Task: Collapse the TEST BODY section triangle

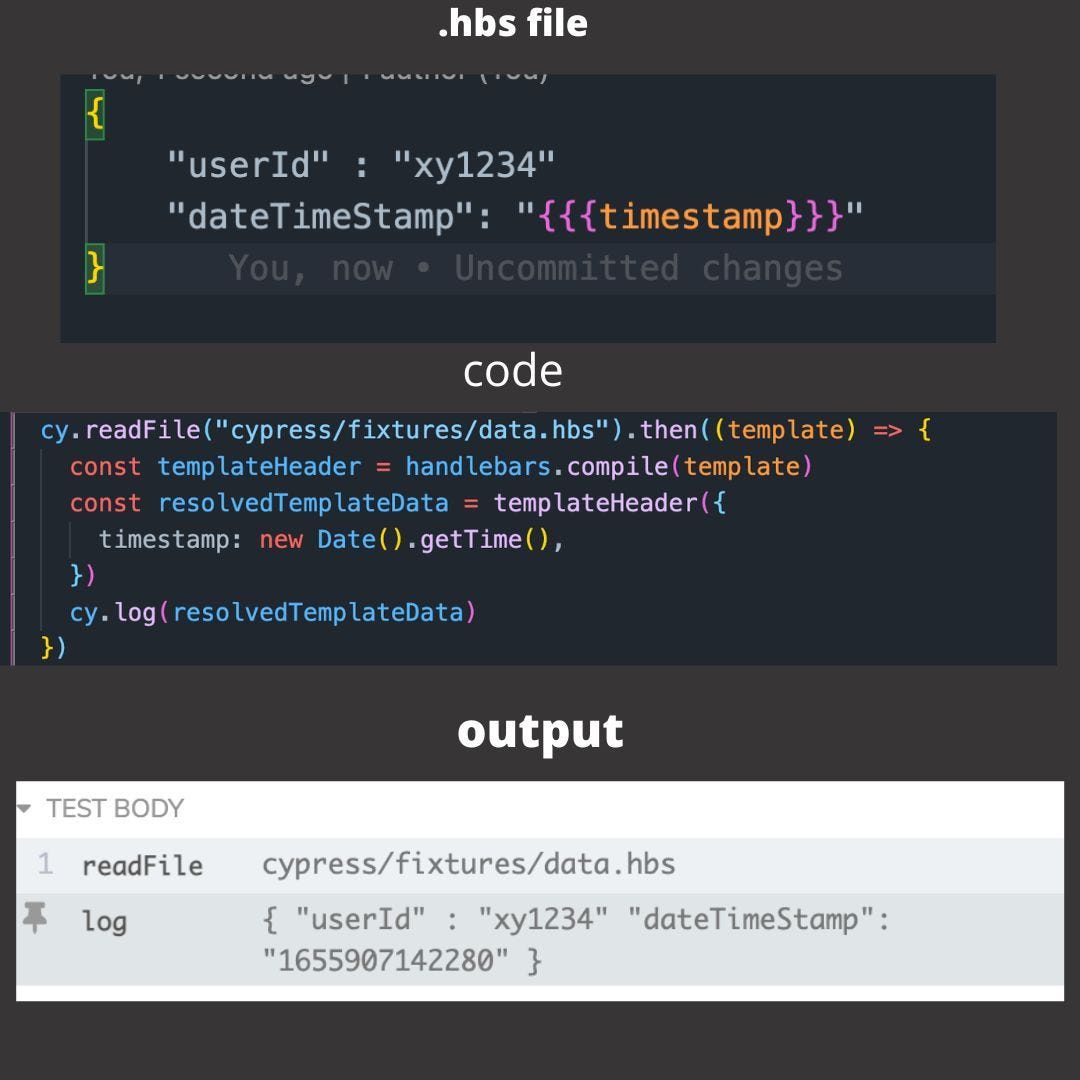Action: tap(24, 808)
